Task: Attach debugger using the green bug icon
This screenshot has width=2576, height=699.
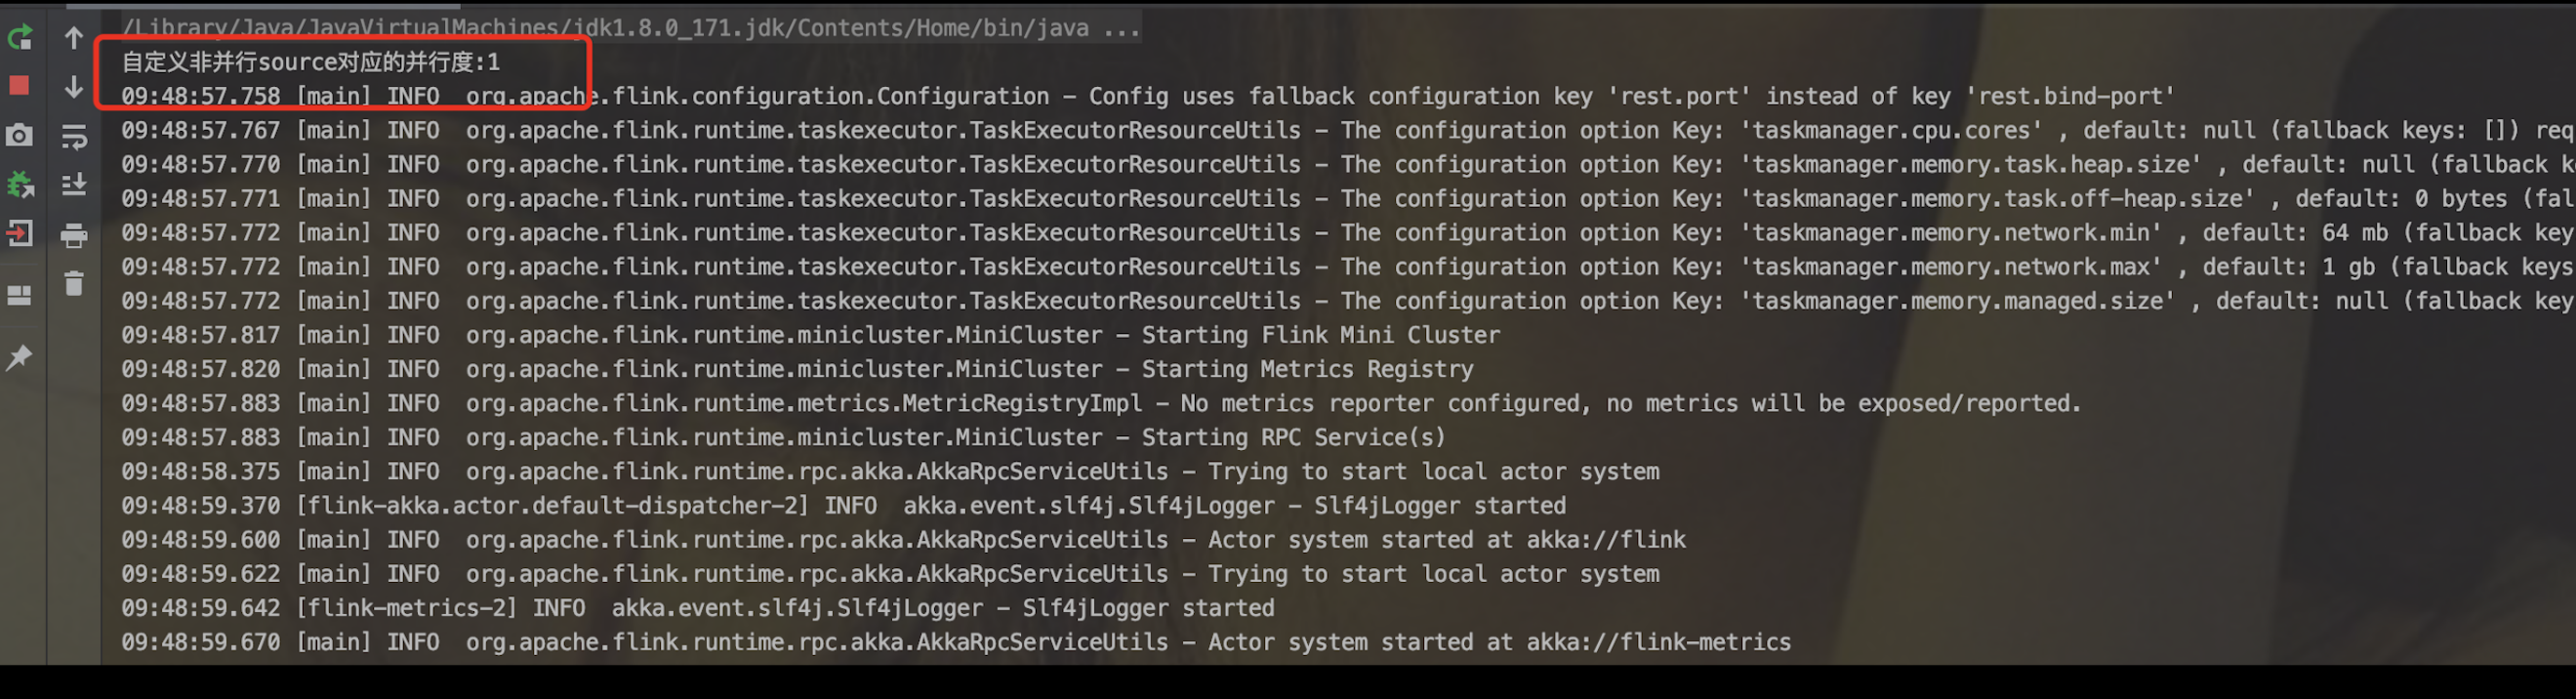Action: [x=19, y=185]
